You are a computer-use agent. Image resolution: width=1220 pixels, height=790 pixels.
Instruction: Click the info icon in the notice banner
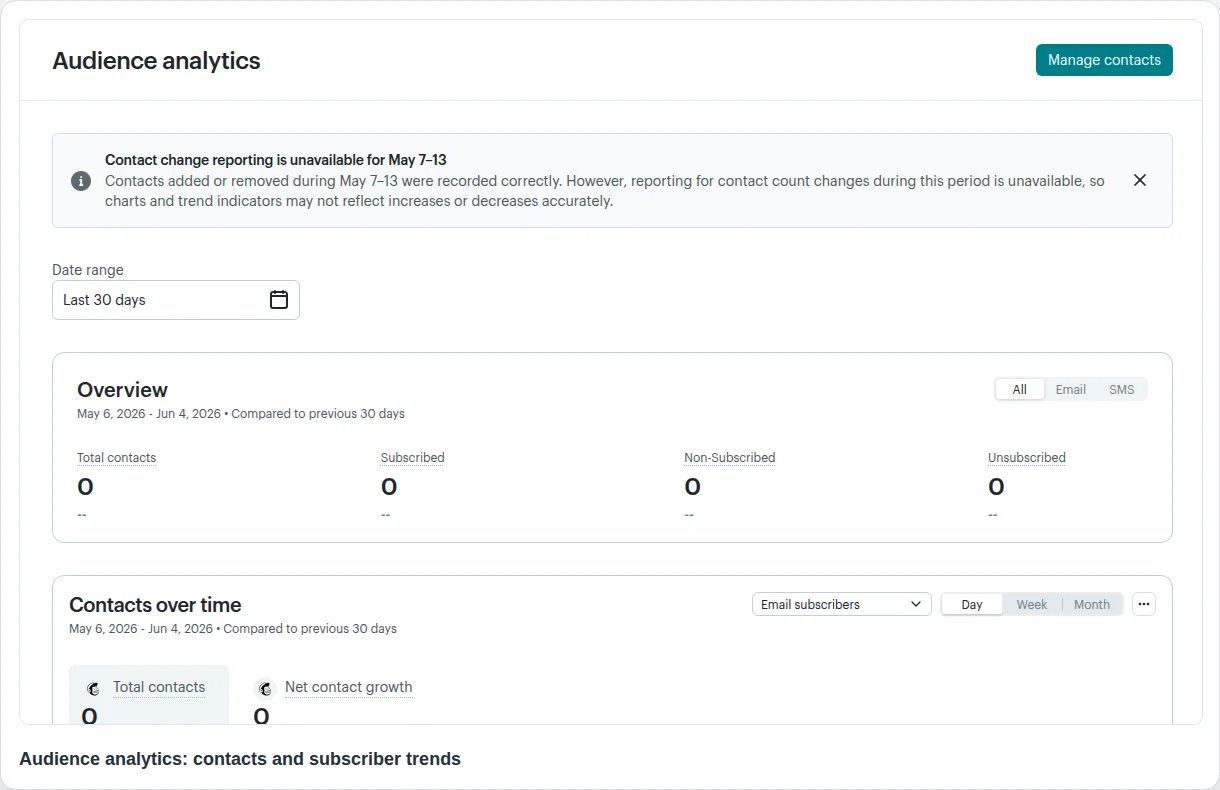click(81, 181)
